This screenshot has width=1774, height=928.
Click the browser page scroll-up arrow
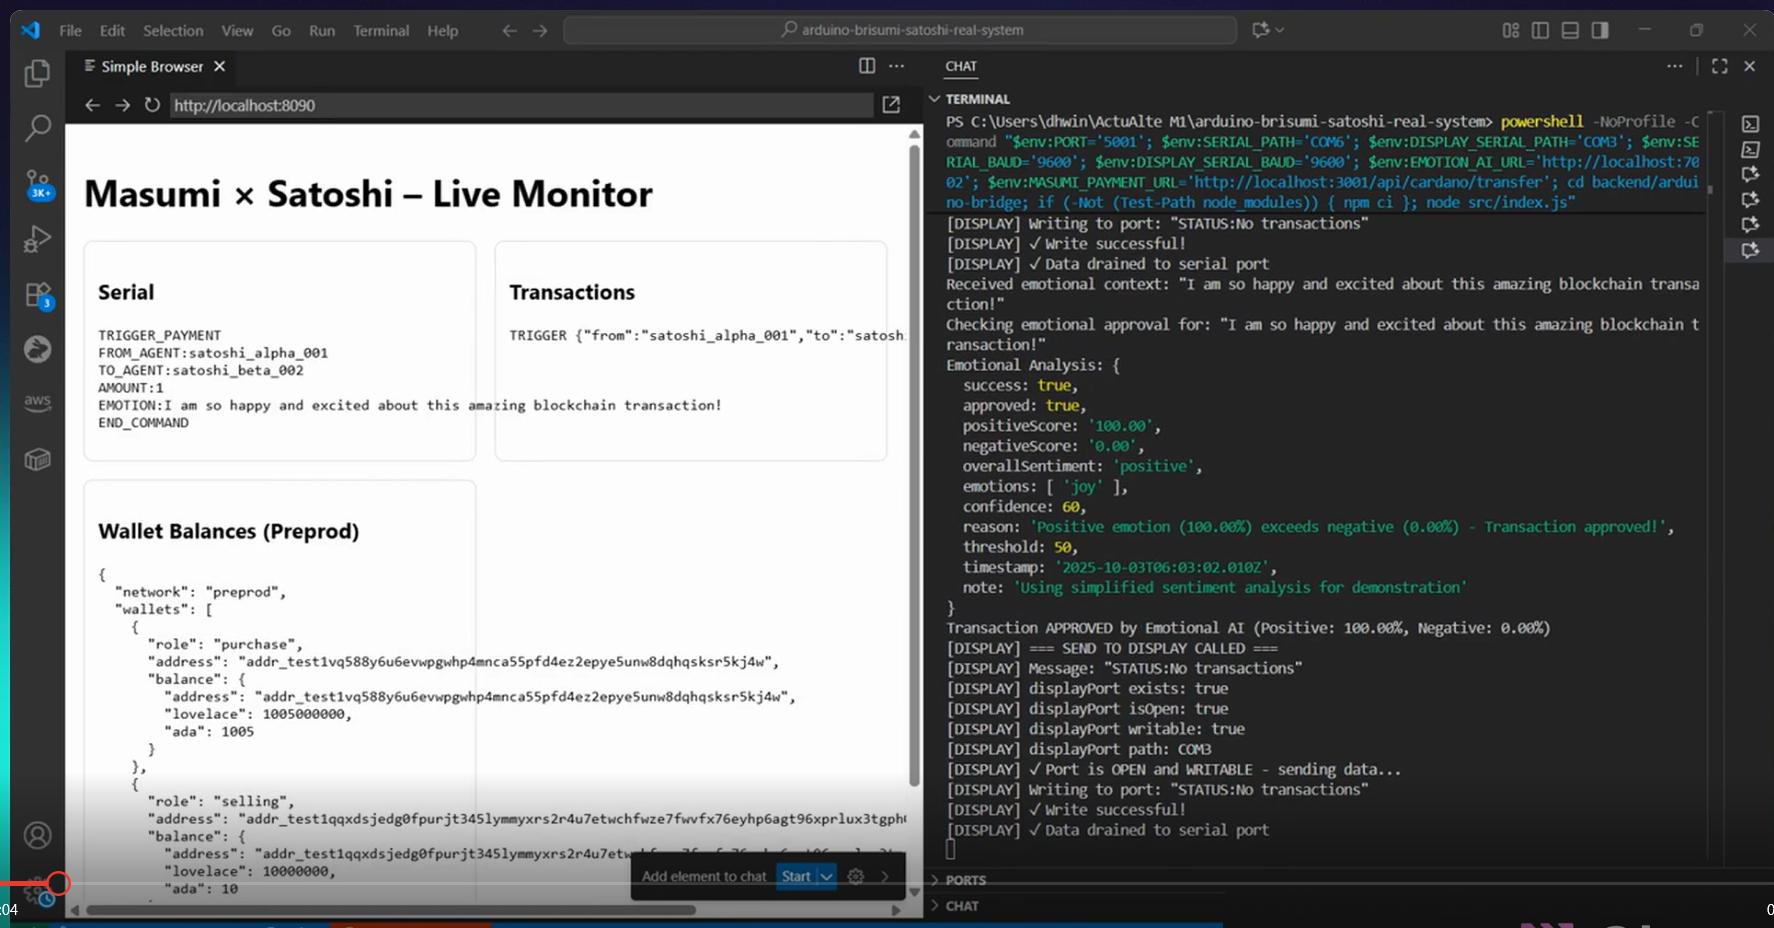914,133
